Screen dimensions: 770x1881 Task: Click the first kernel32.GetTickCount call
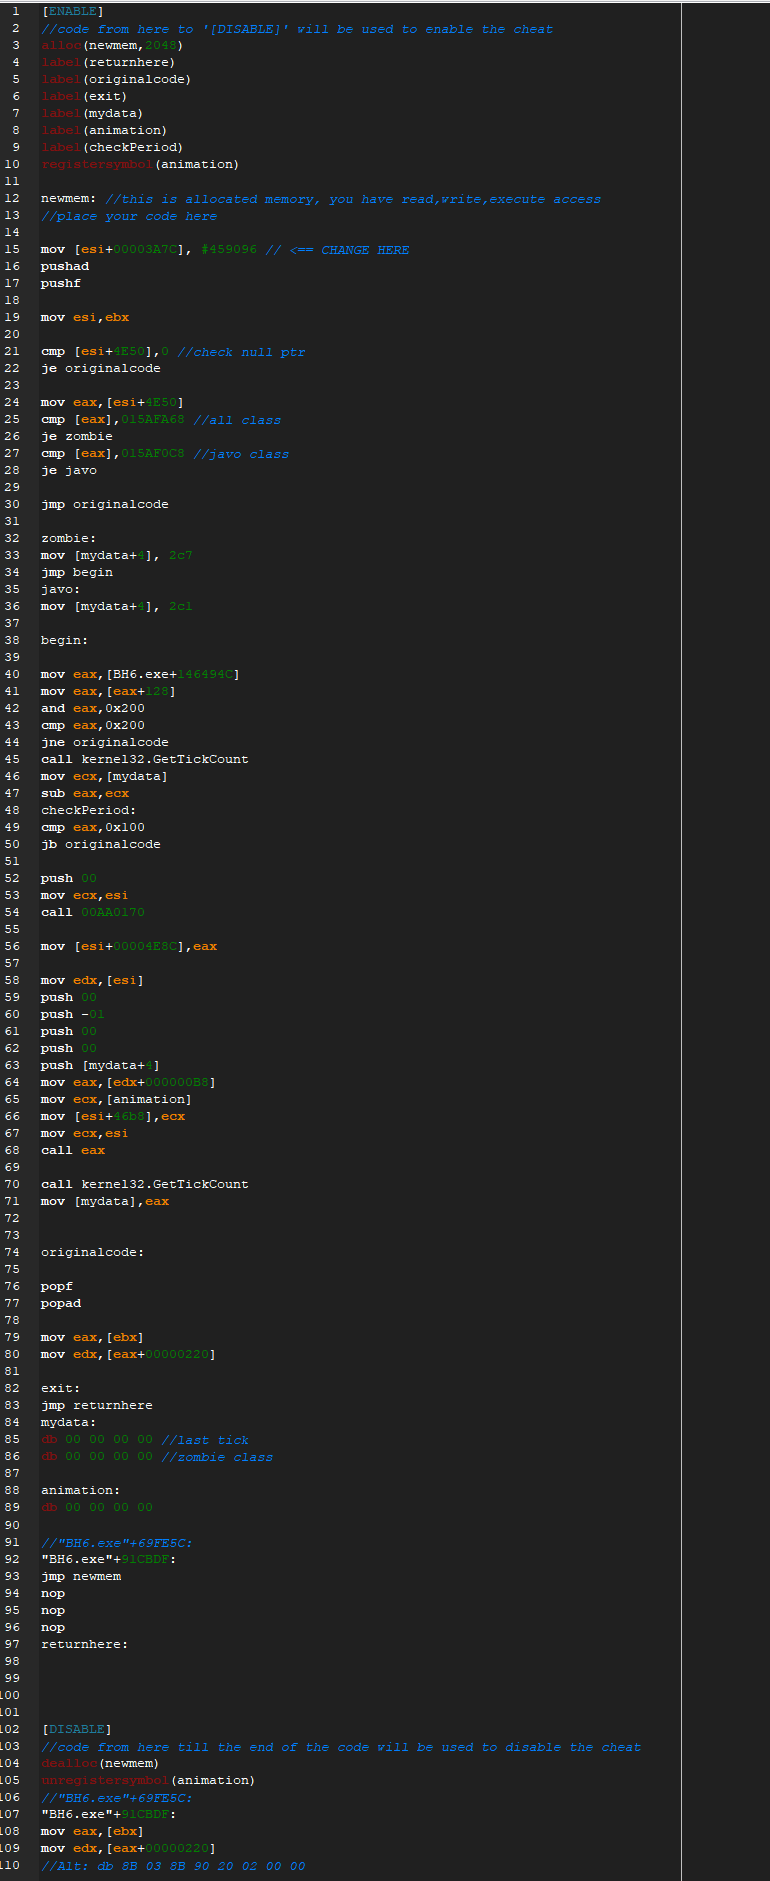coord(144,760)
